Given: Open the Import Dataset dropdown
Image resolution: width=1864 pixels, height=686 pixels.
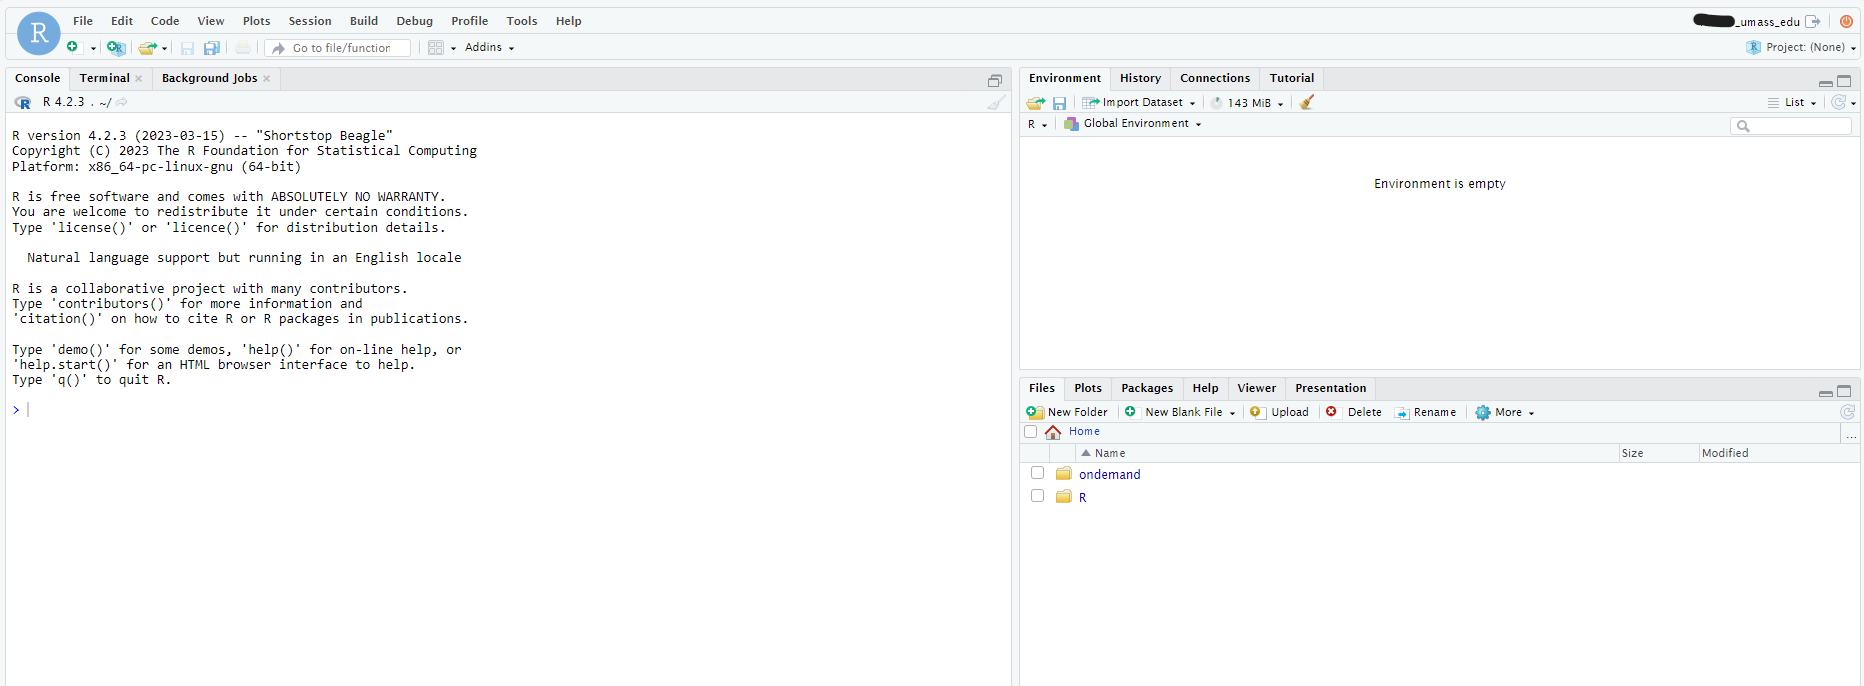Looking at the screenshot, I should [1140, 103].
